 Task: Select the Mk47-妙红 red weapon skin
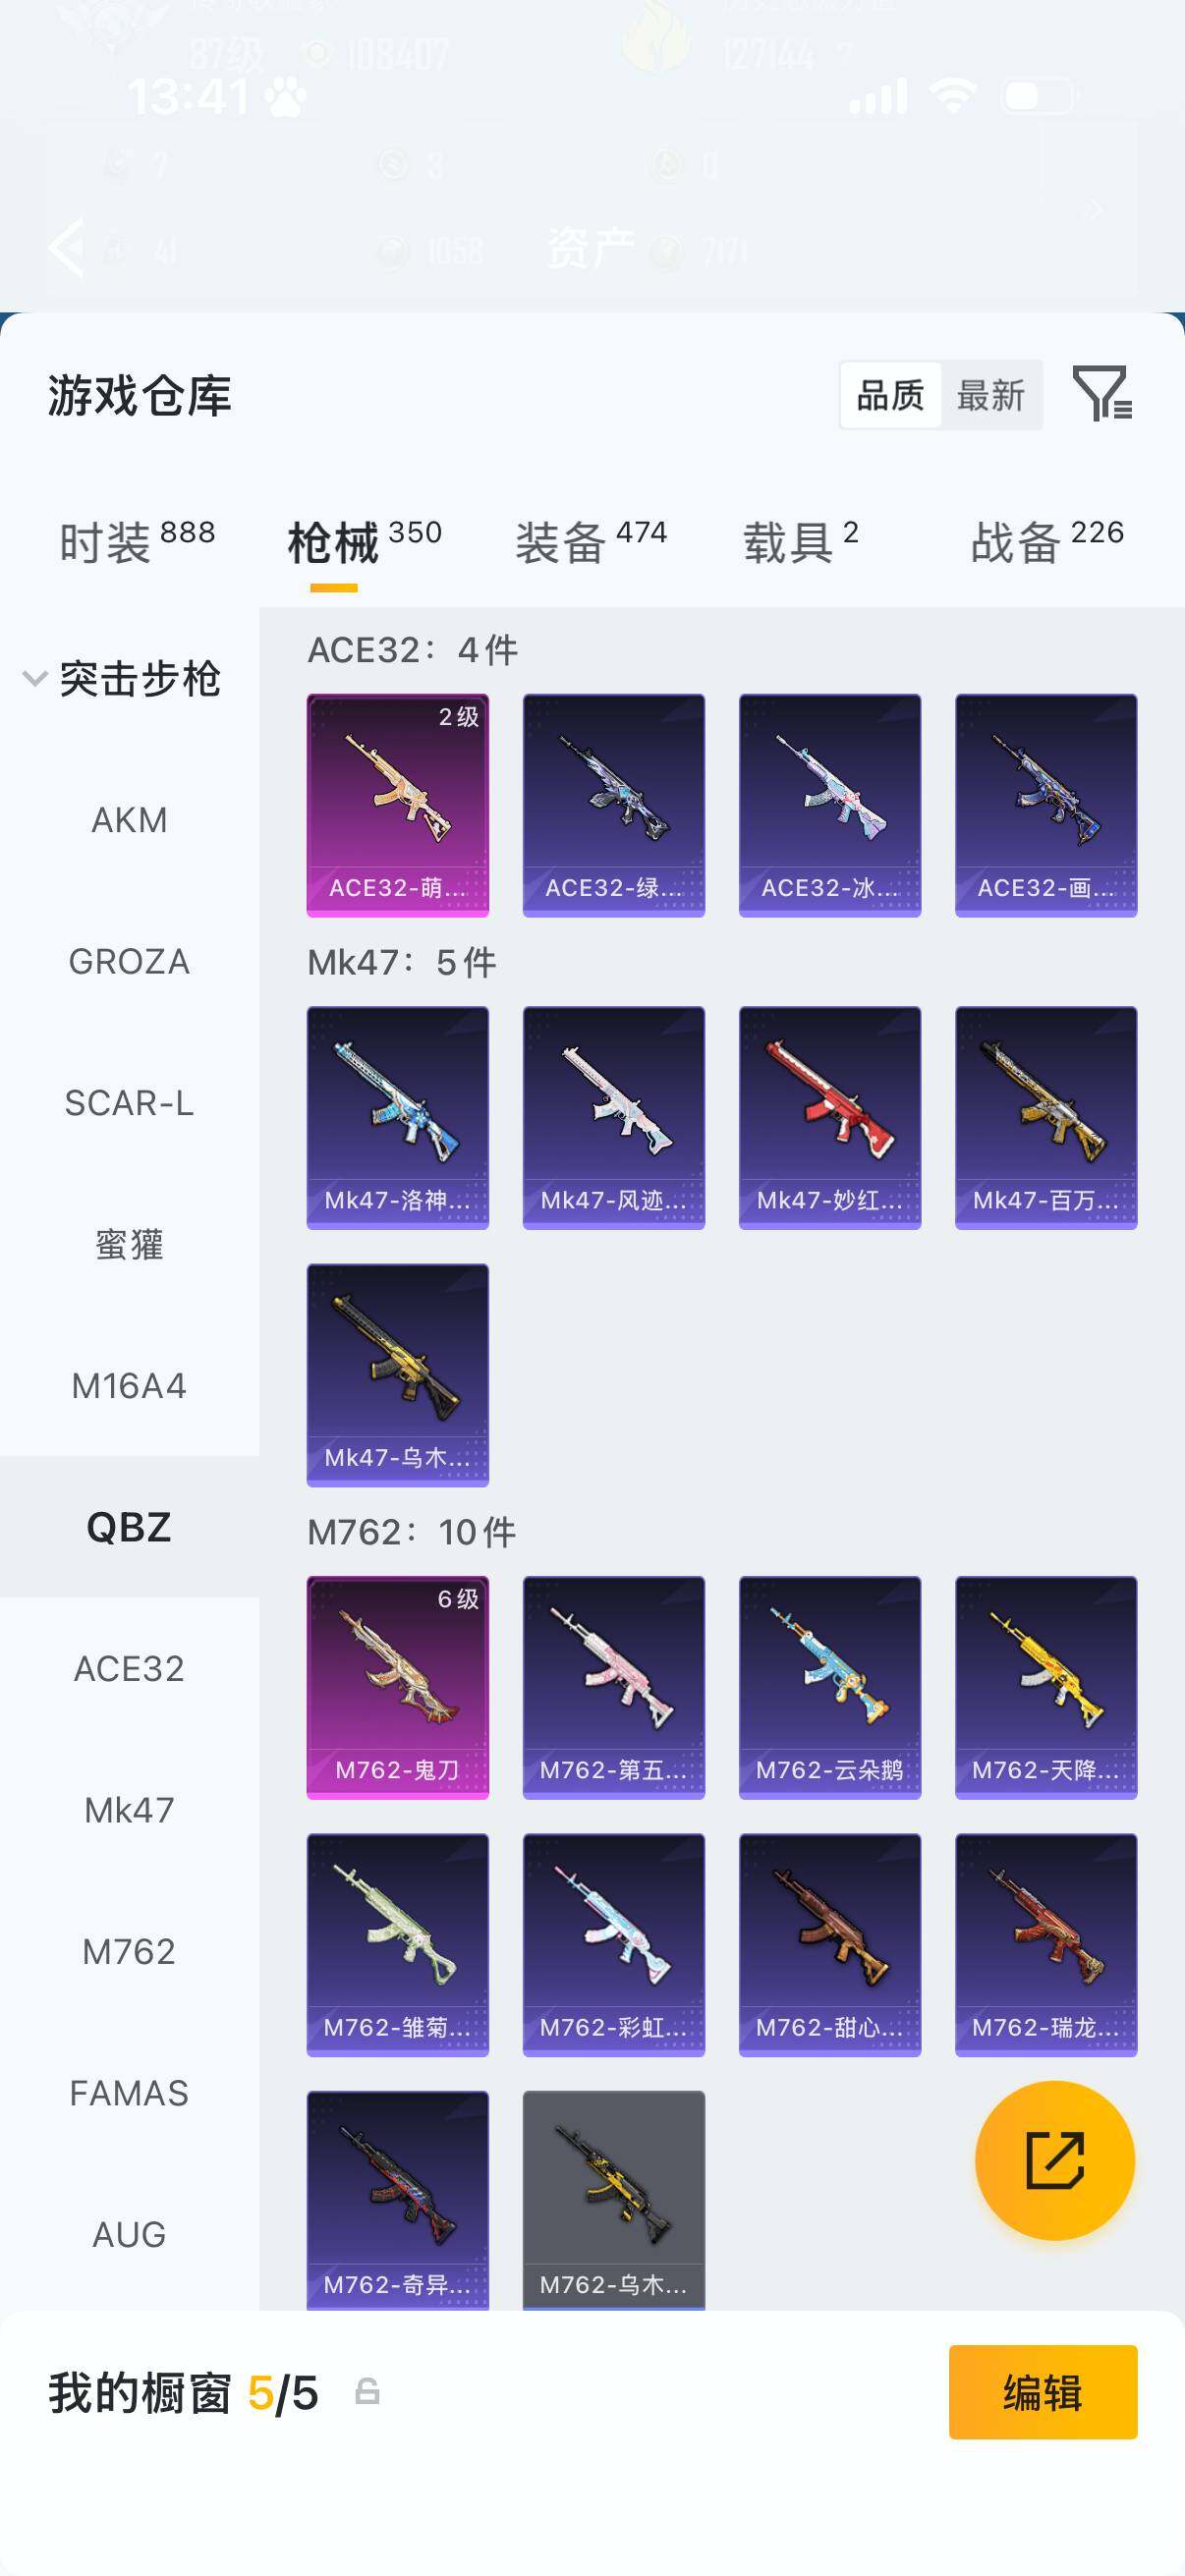tap(829, 1117)
